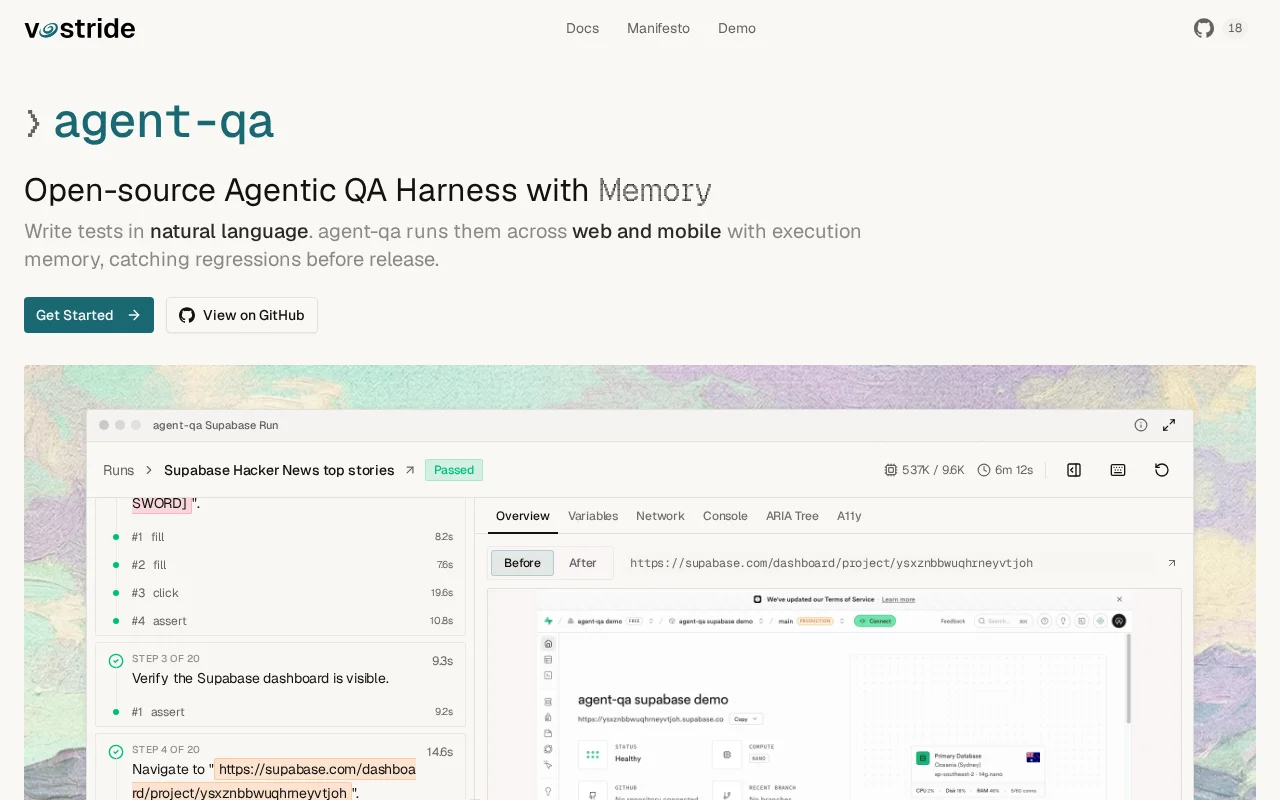Click 'agent-qa Supabase Run' window title
Screen dimensions: 1280x800
click(x=216, y=425)
